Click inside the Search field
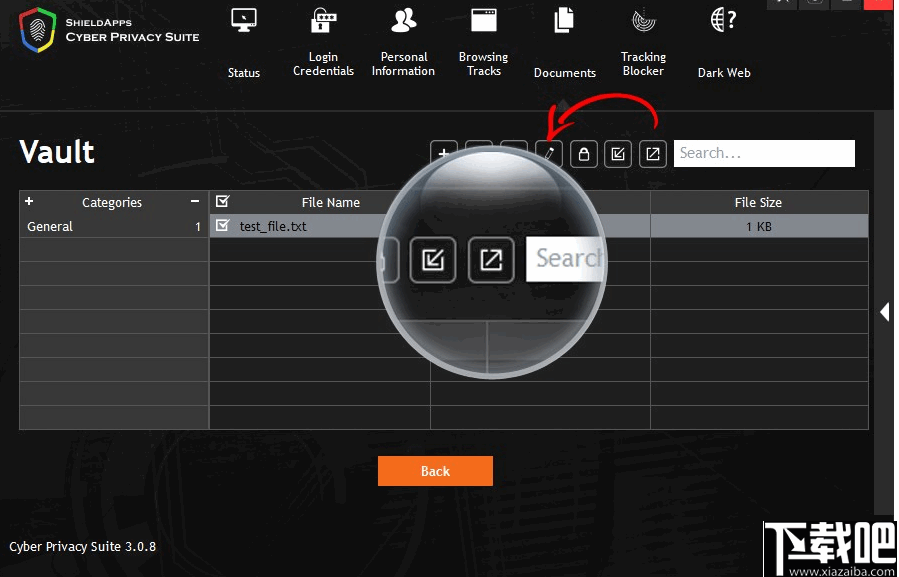Screen dimensions: 899x577 (765, 153)
